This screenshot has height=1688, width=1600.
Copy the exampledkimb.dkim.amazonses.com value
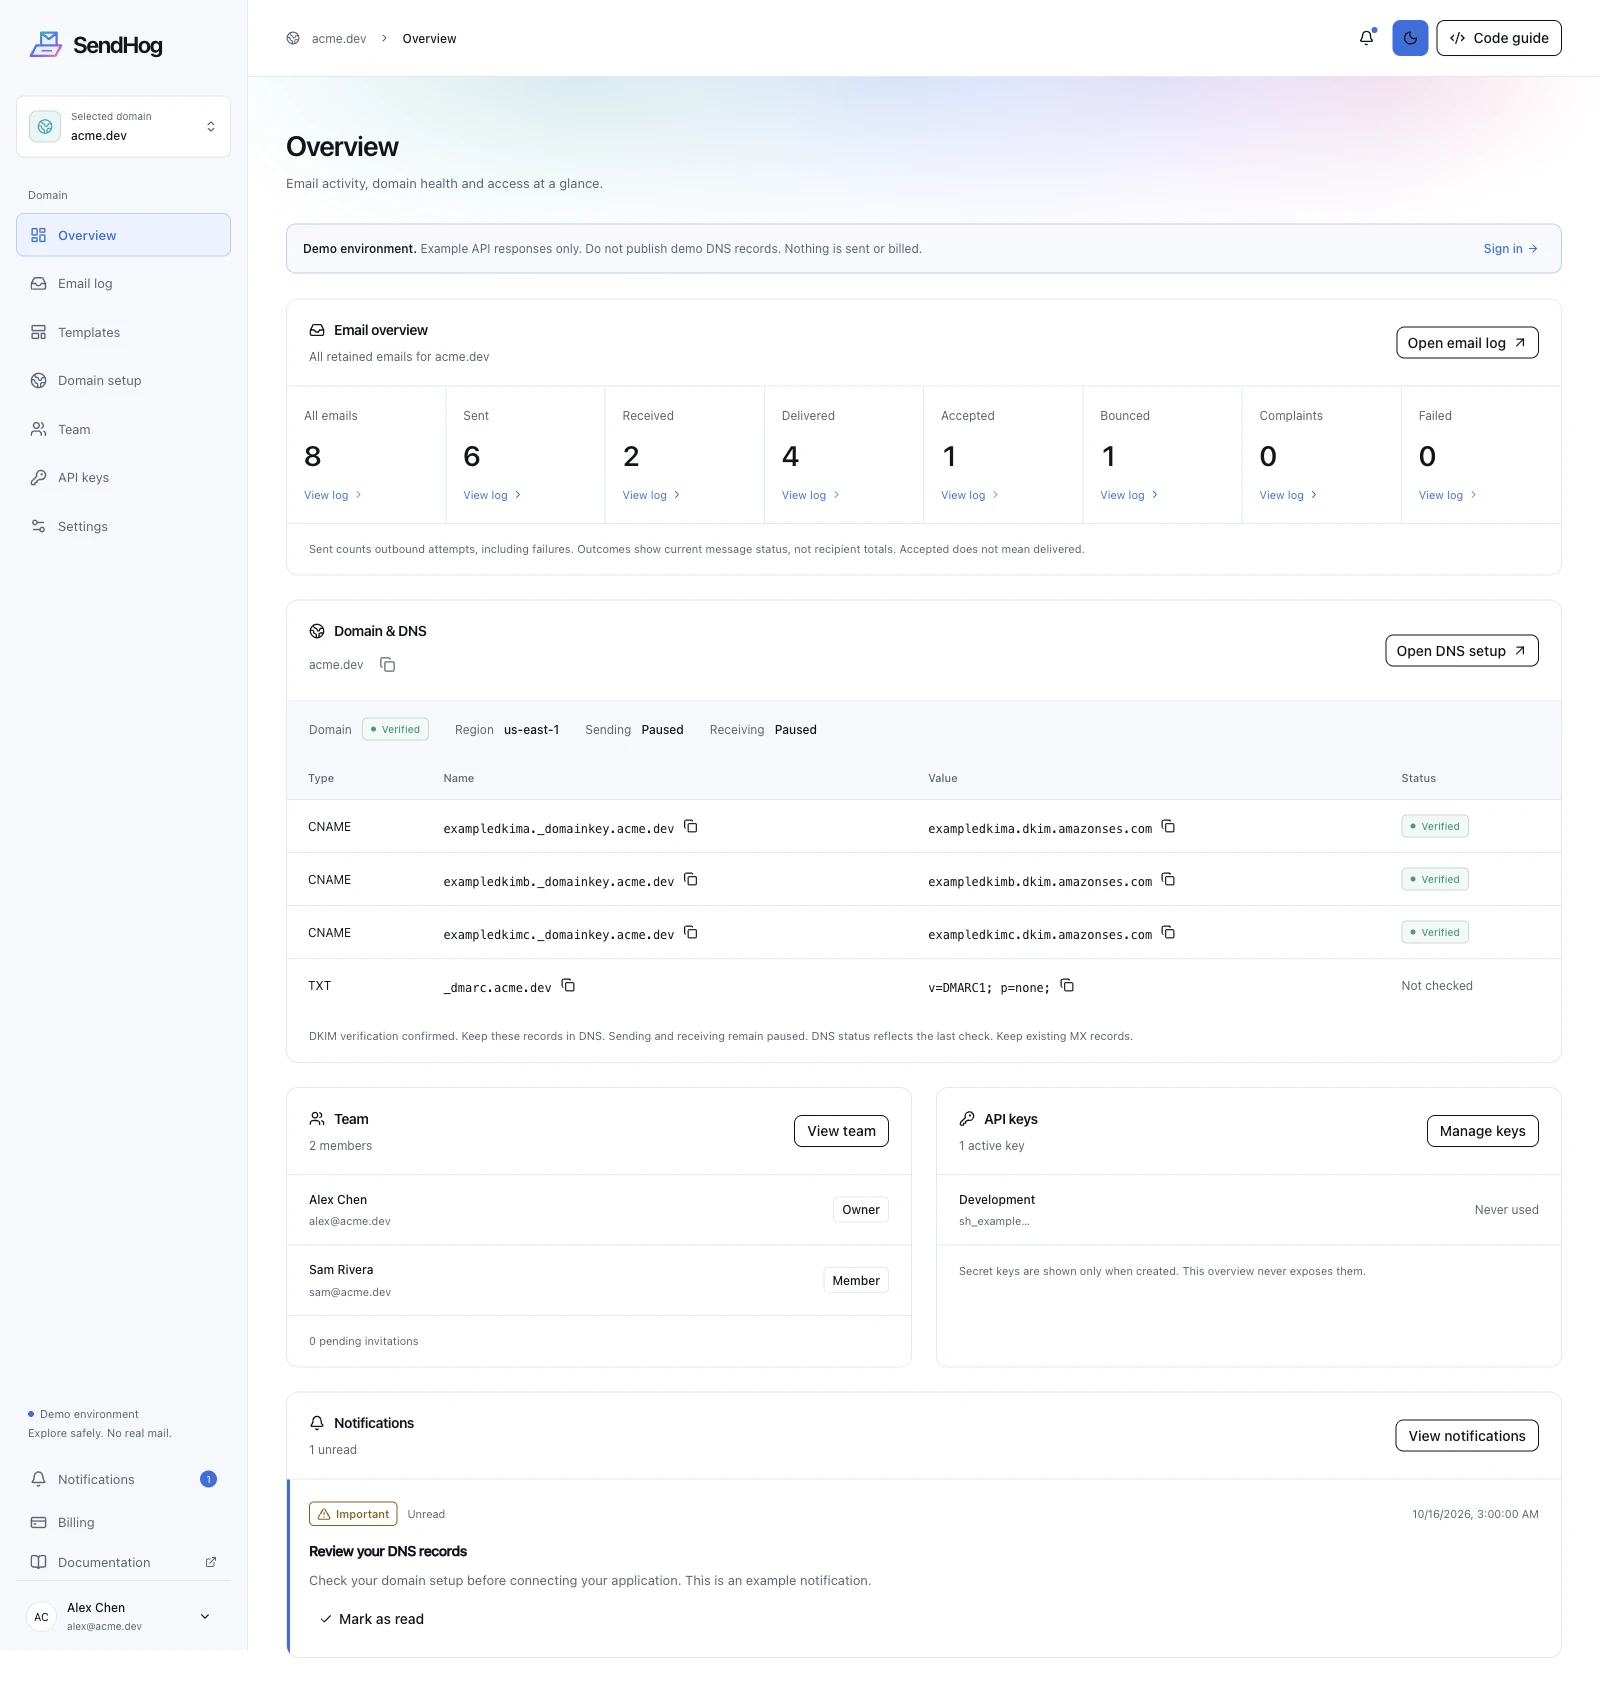coord(1168,880)
